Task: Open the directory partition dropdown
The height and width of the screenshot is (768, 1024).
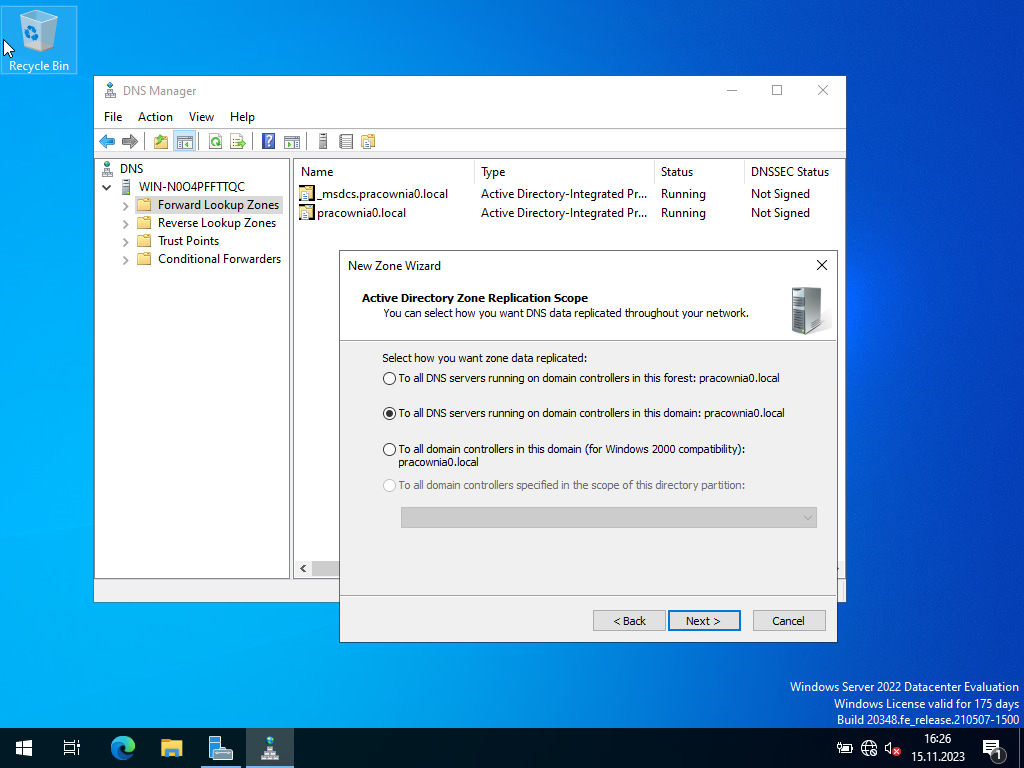Action: pos(609,517)
